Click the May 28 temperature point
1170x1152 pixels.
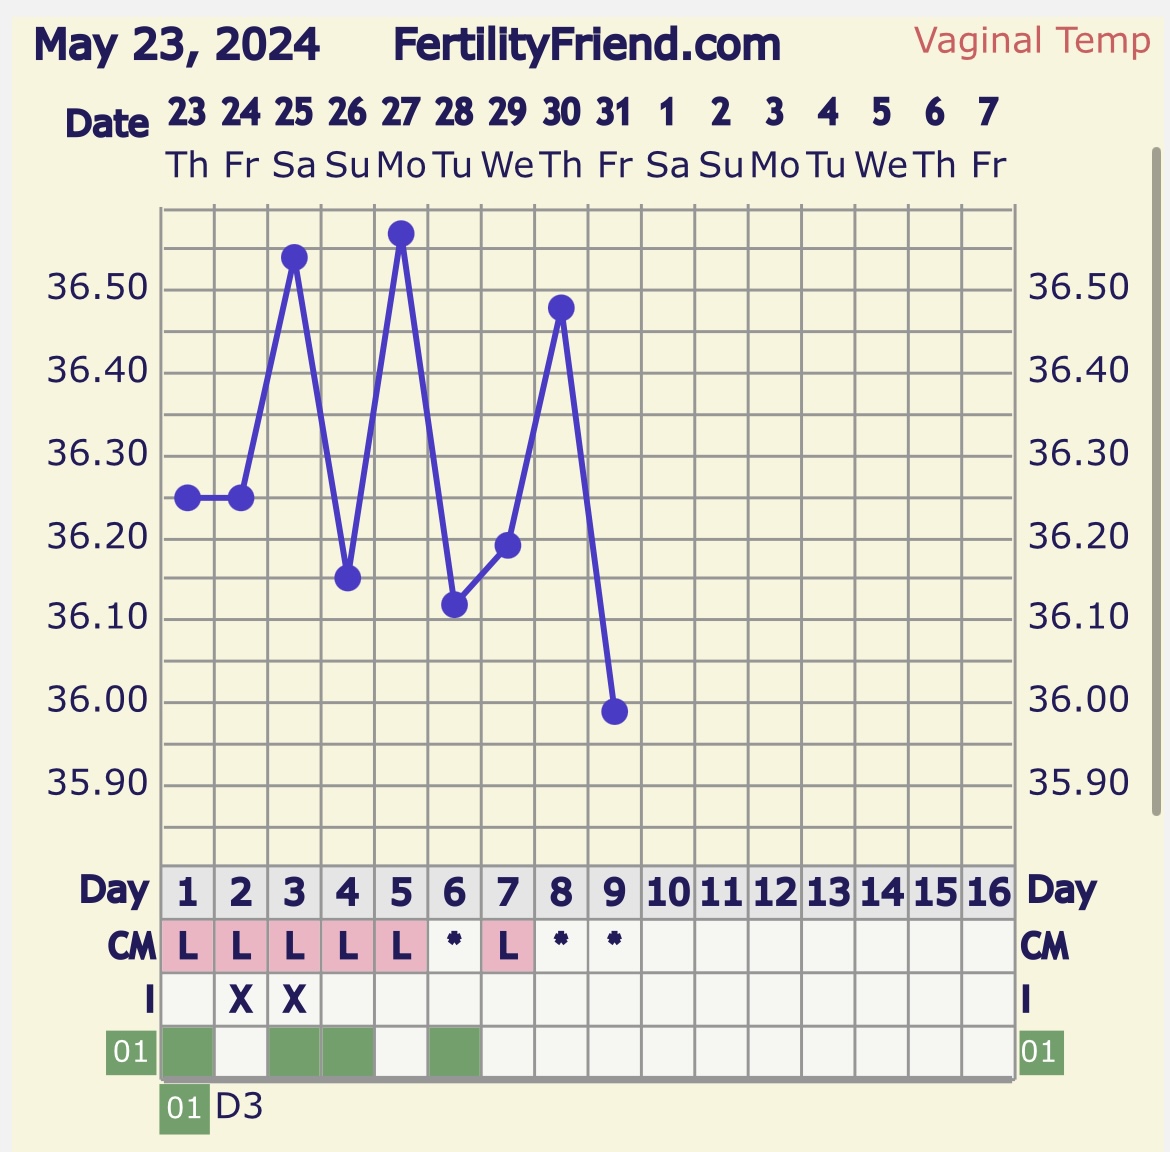pos(454,605)
